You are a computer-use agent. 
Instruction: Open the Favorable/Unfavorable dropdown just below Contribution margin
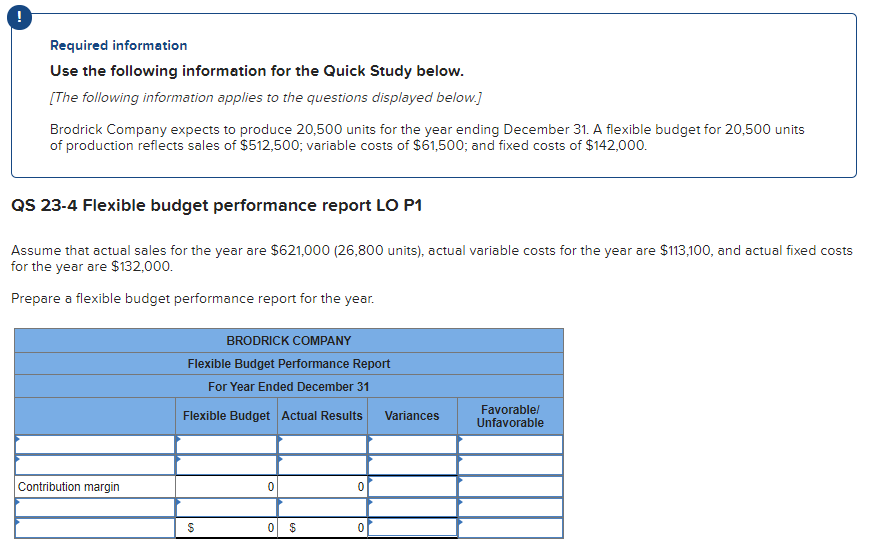(510, 508)
